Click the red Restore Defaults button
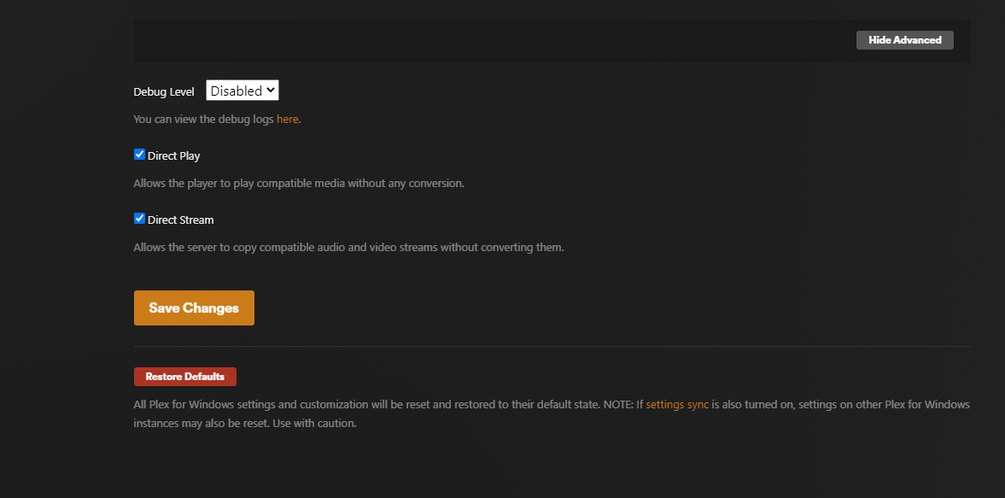1005x498 pixels. [185, 377]
